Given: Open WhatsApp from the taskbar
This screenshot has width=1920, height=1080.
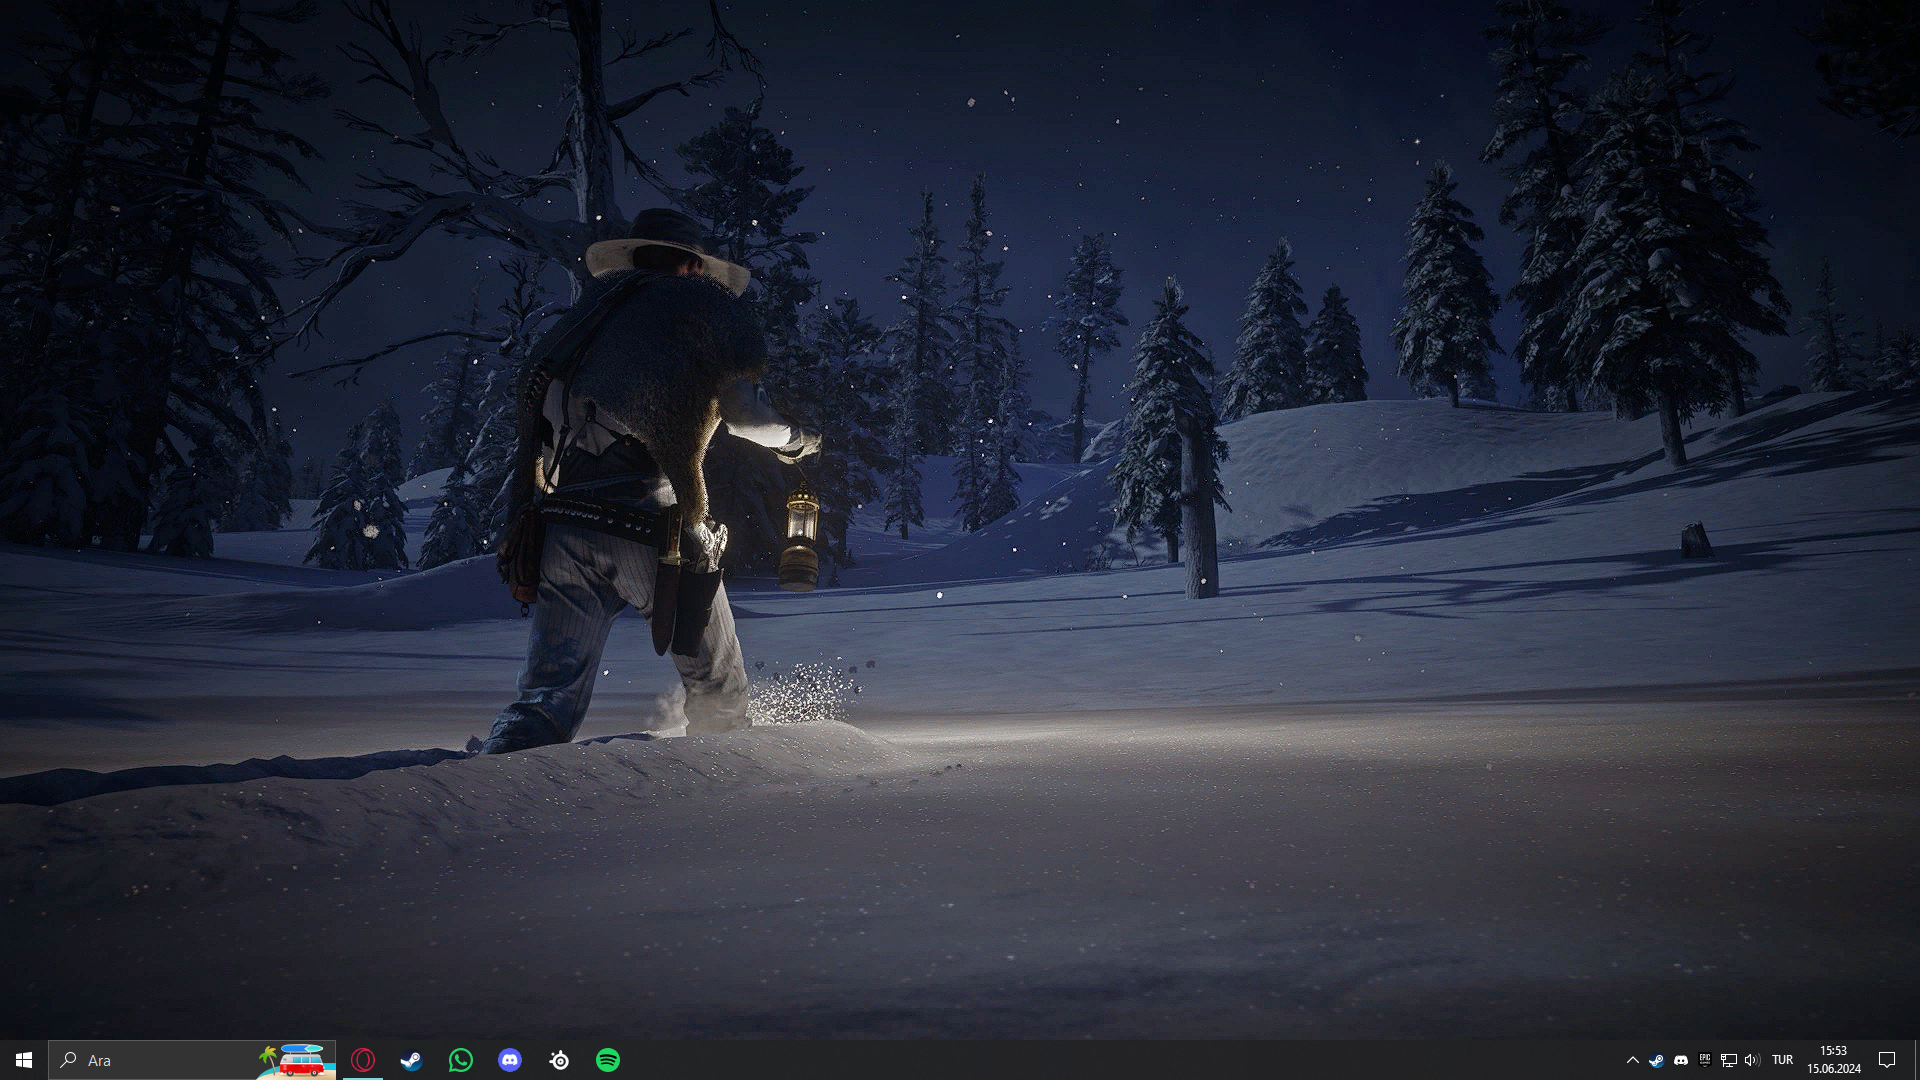Looking at the screenshot, I should pos(460,1060).
